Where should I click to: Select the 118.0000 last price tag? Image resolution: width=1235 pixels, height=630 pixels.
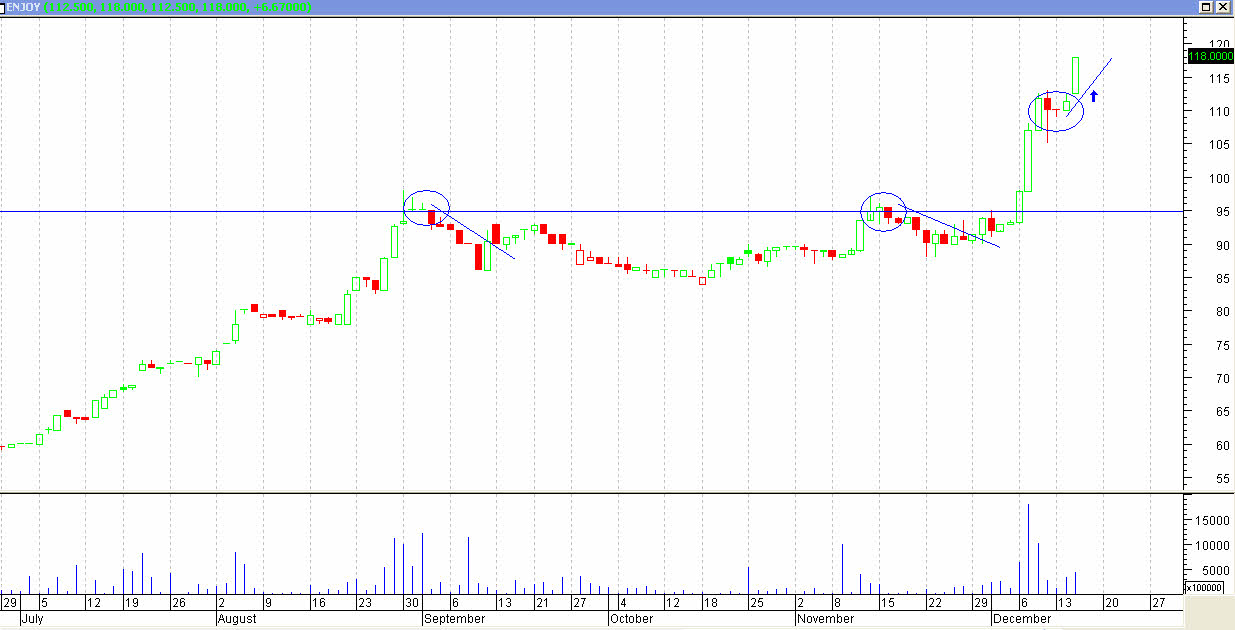click(1209, 57)
